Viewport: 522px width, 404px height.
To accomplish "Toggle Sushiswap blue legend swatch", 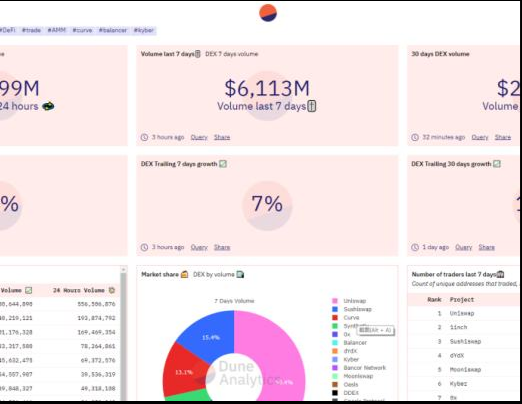I will 335,309.
